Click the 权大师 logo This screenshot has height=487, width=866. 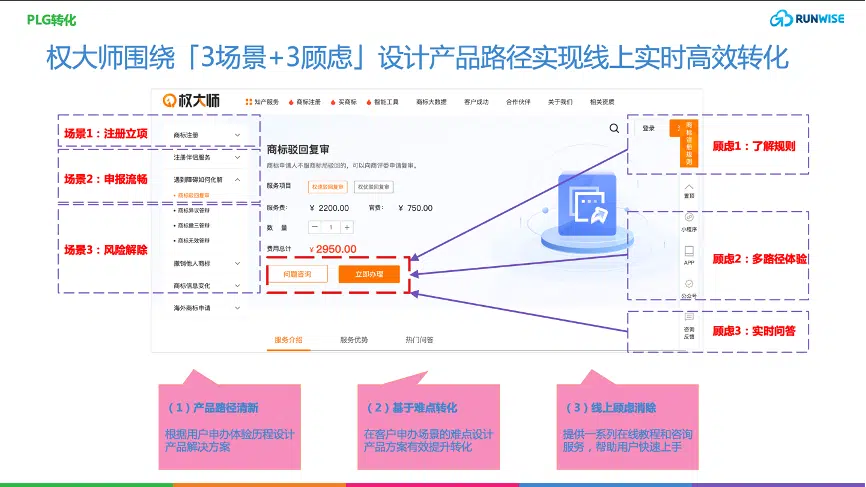(191, 100)
